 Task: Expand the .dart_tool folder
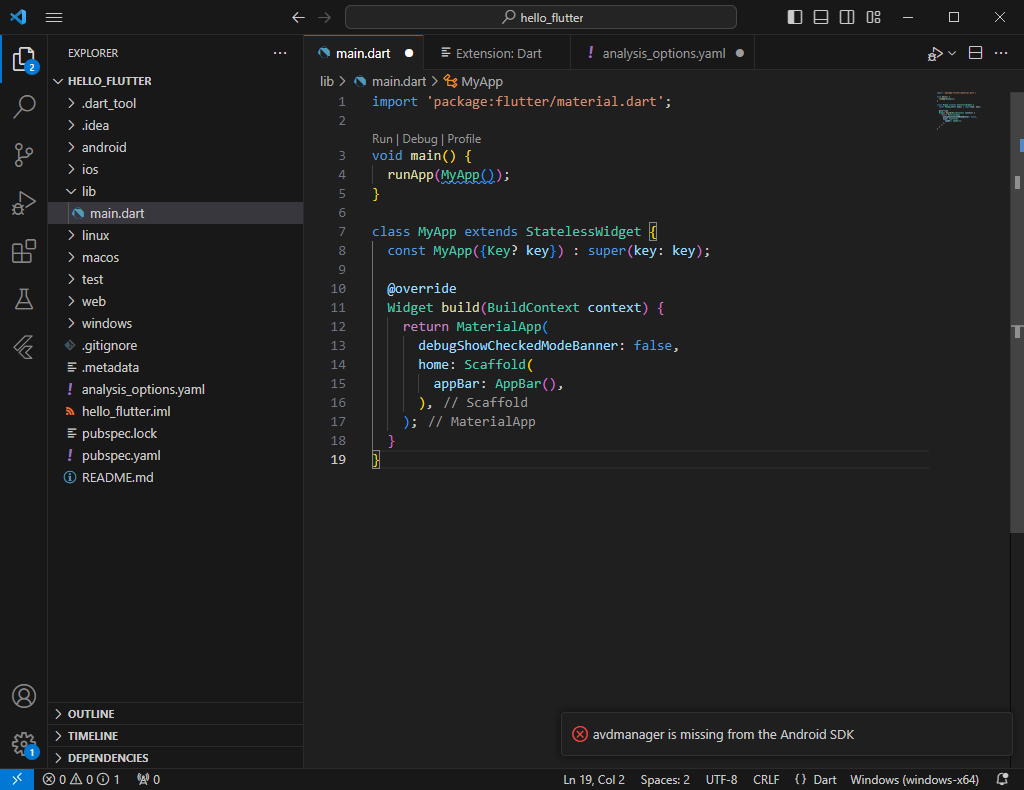(176, 103)
